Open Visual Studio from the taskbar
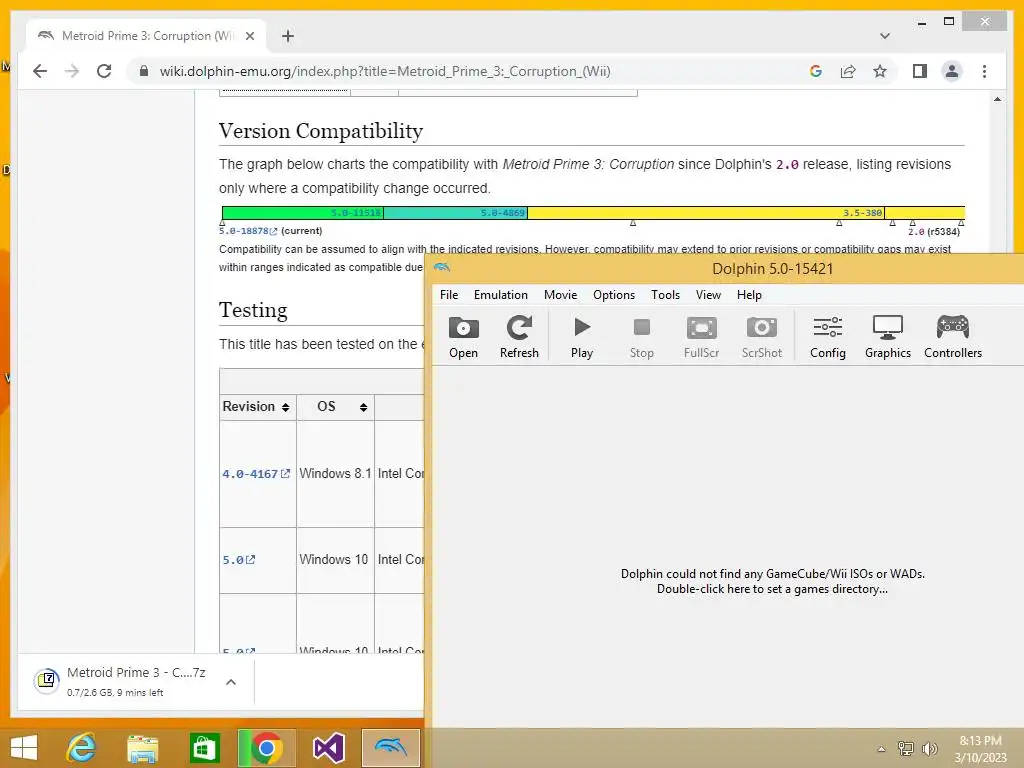This screenshot has height=768, width=1024. point(328,748)
